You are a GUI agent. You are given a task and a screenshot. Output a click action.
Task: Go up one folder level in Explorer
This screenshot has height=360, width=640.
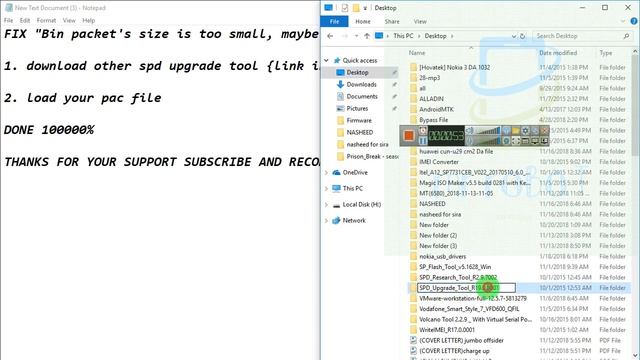click(x=367, y=36)
